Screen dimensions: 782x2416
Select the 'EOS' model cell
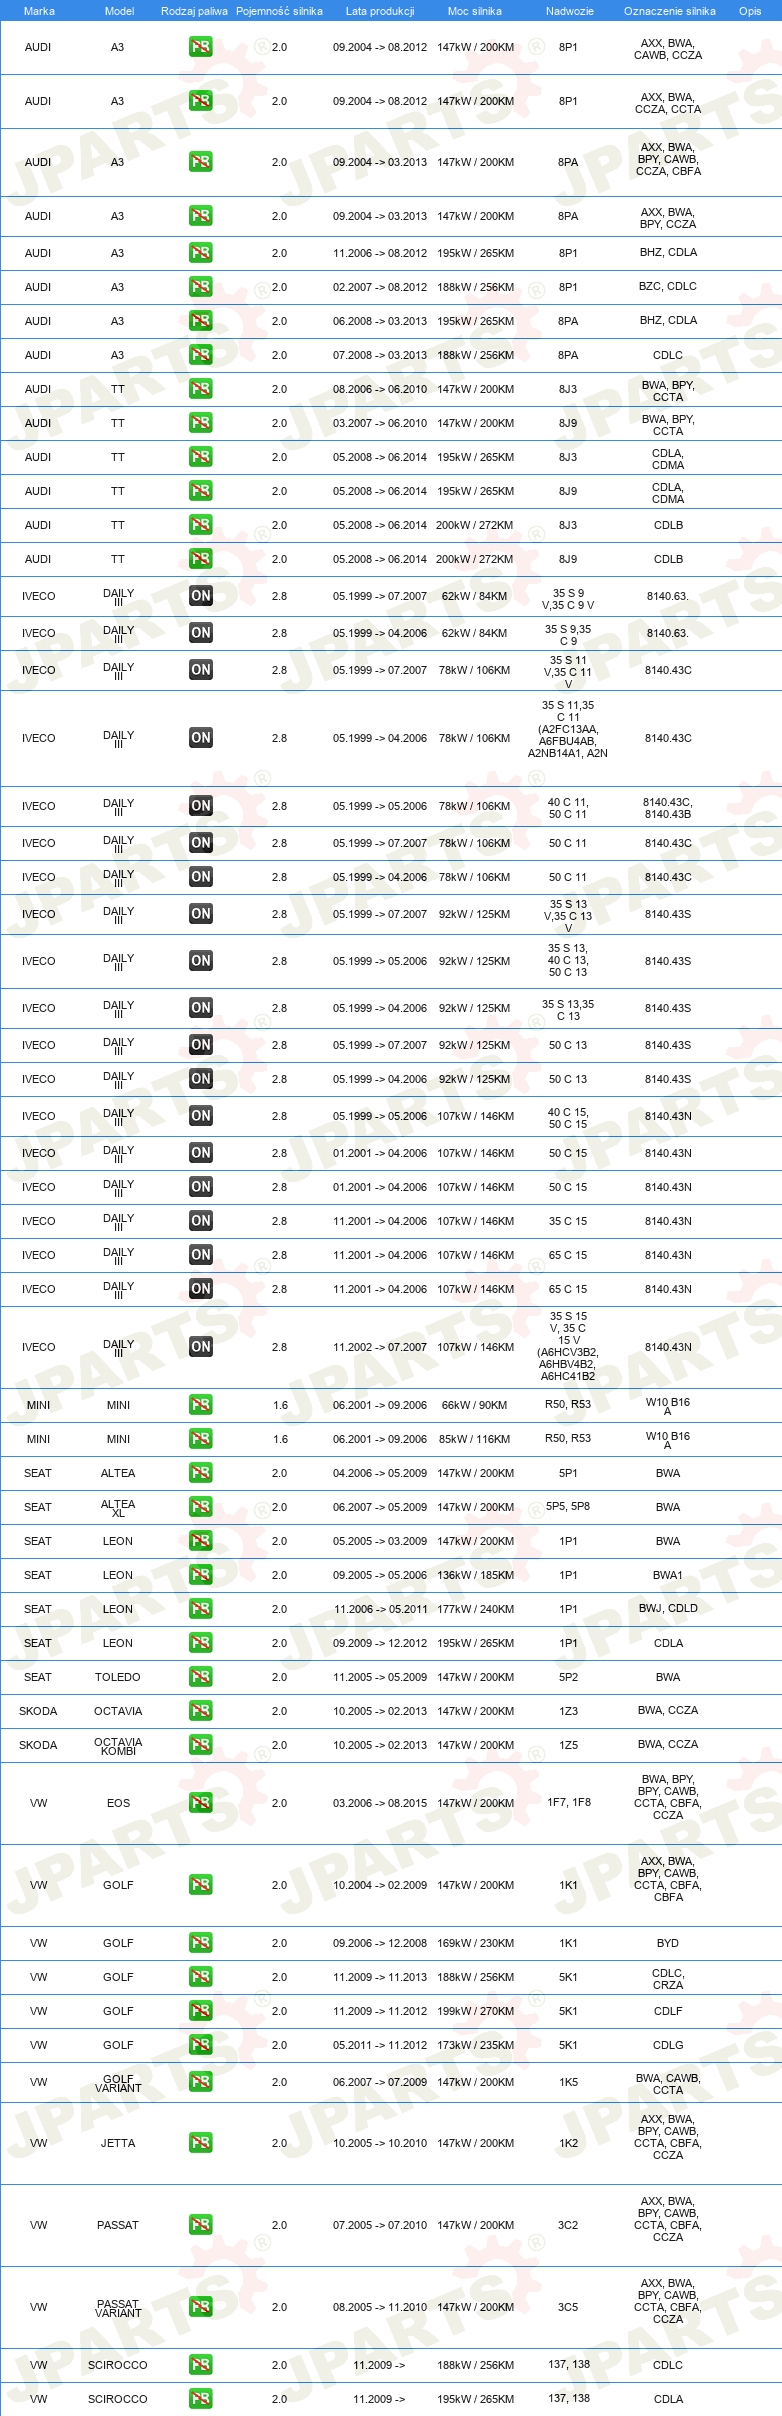(x=118, y=1803)
